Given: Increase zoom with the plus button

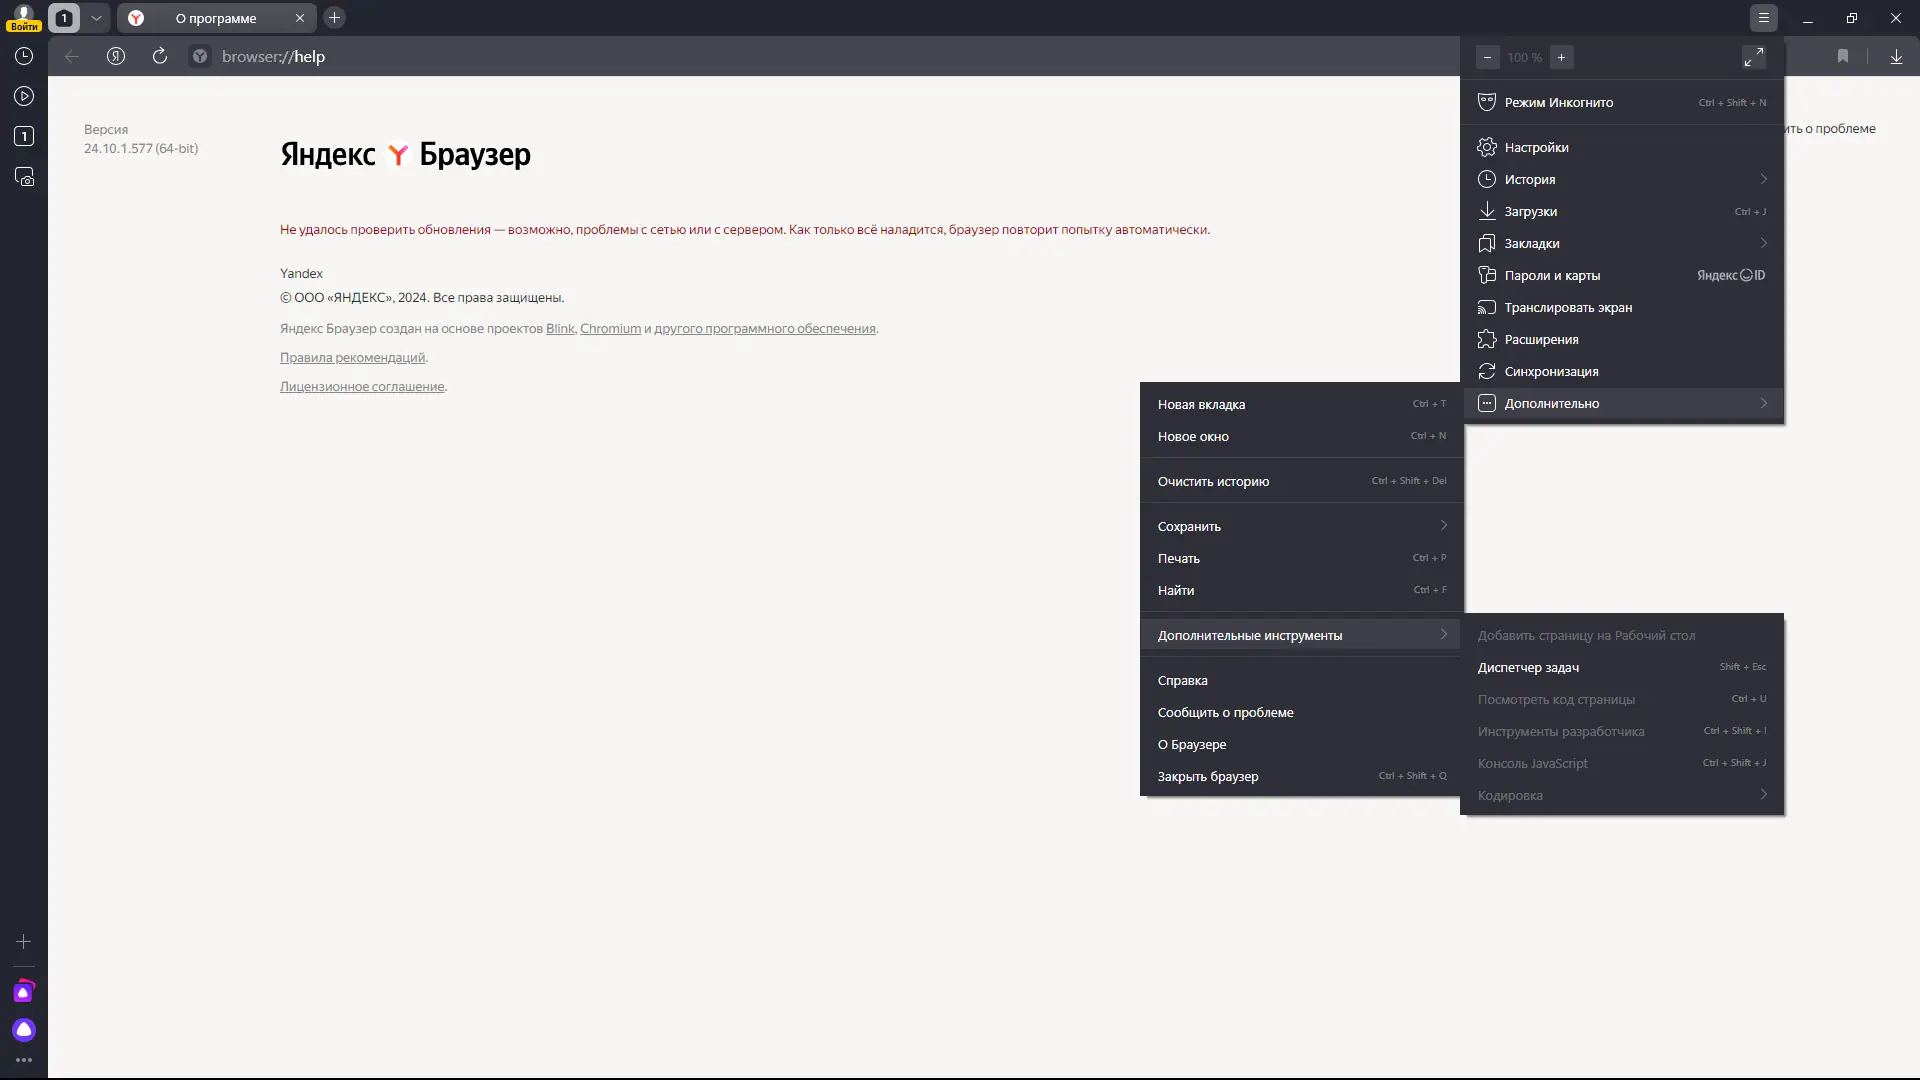Looking at the screenshot, I should (1561, 57).
